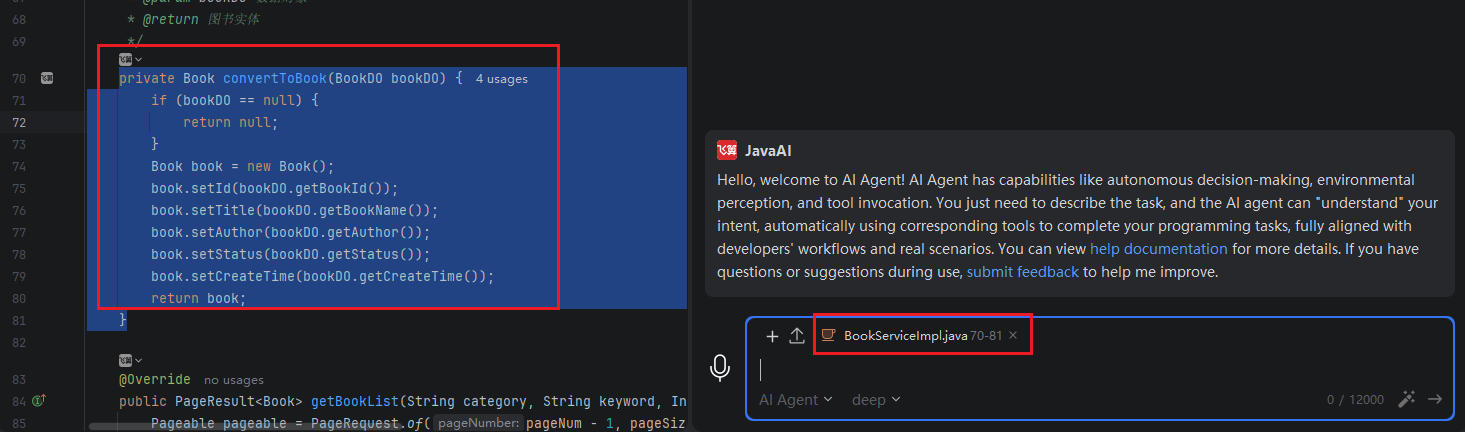
Task: Click the '0 / 12000' character counter
Action: click(1355, 399)
